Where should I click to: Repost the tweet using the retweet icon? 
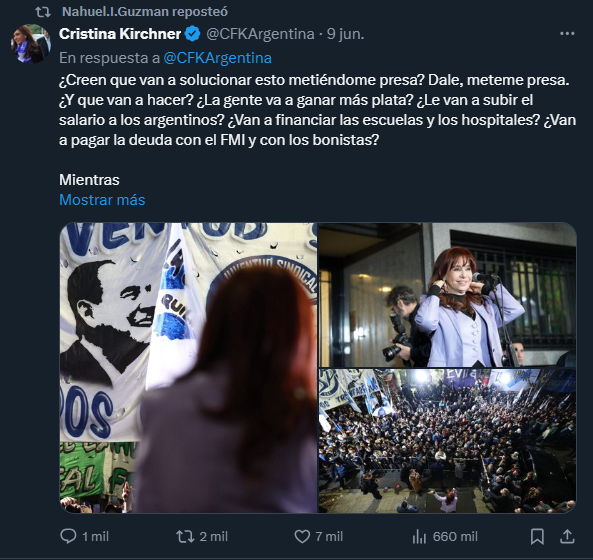tap(185, 536)
